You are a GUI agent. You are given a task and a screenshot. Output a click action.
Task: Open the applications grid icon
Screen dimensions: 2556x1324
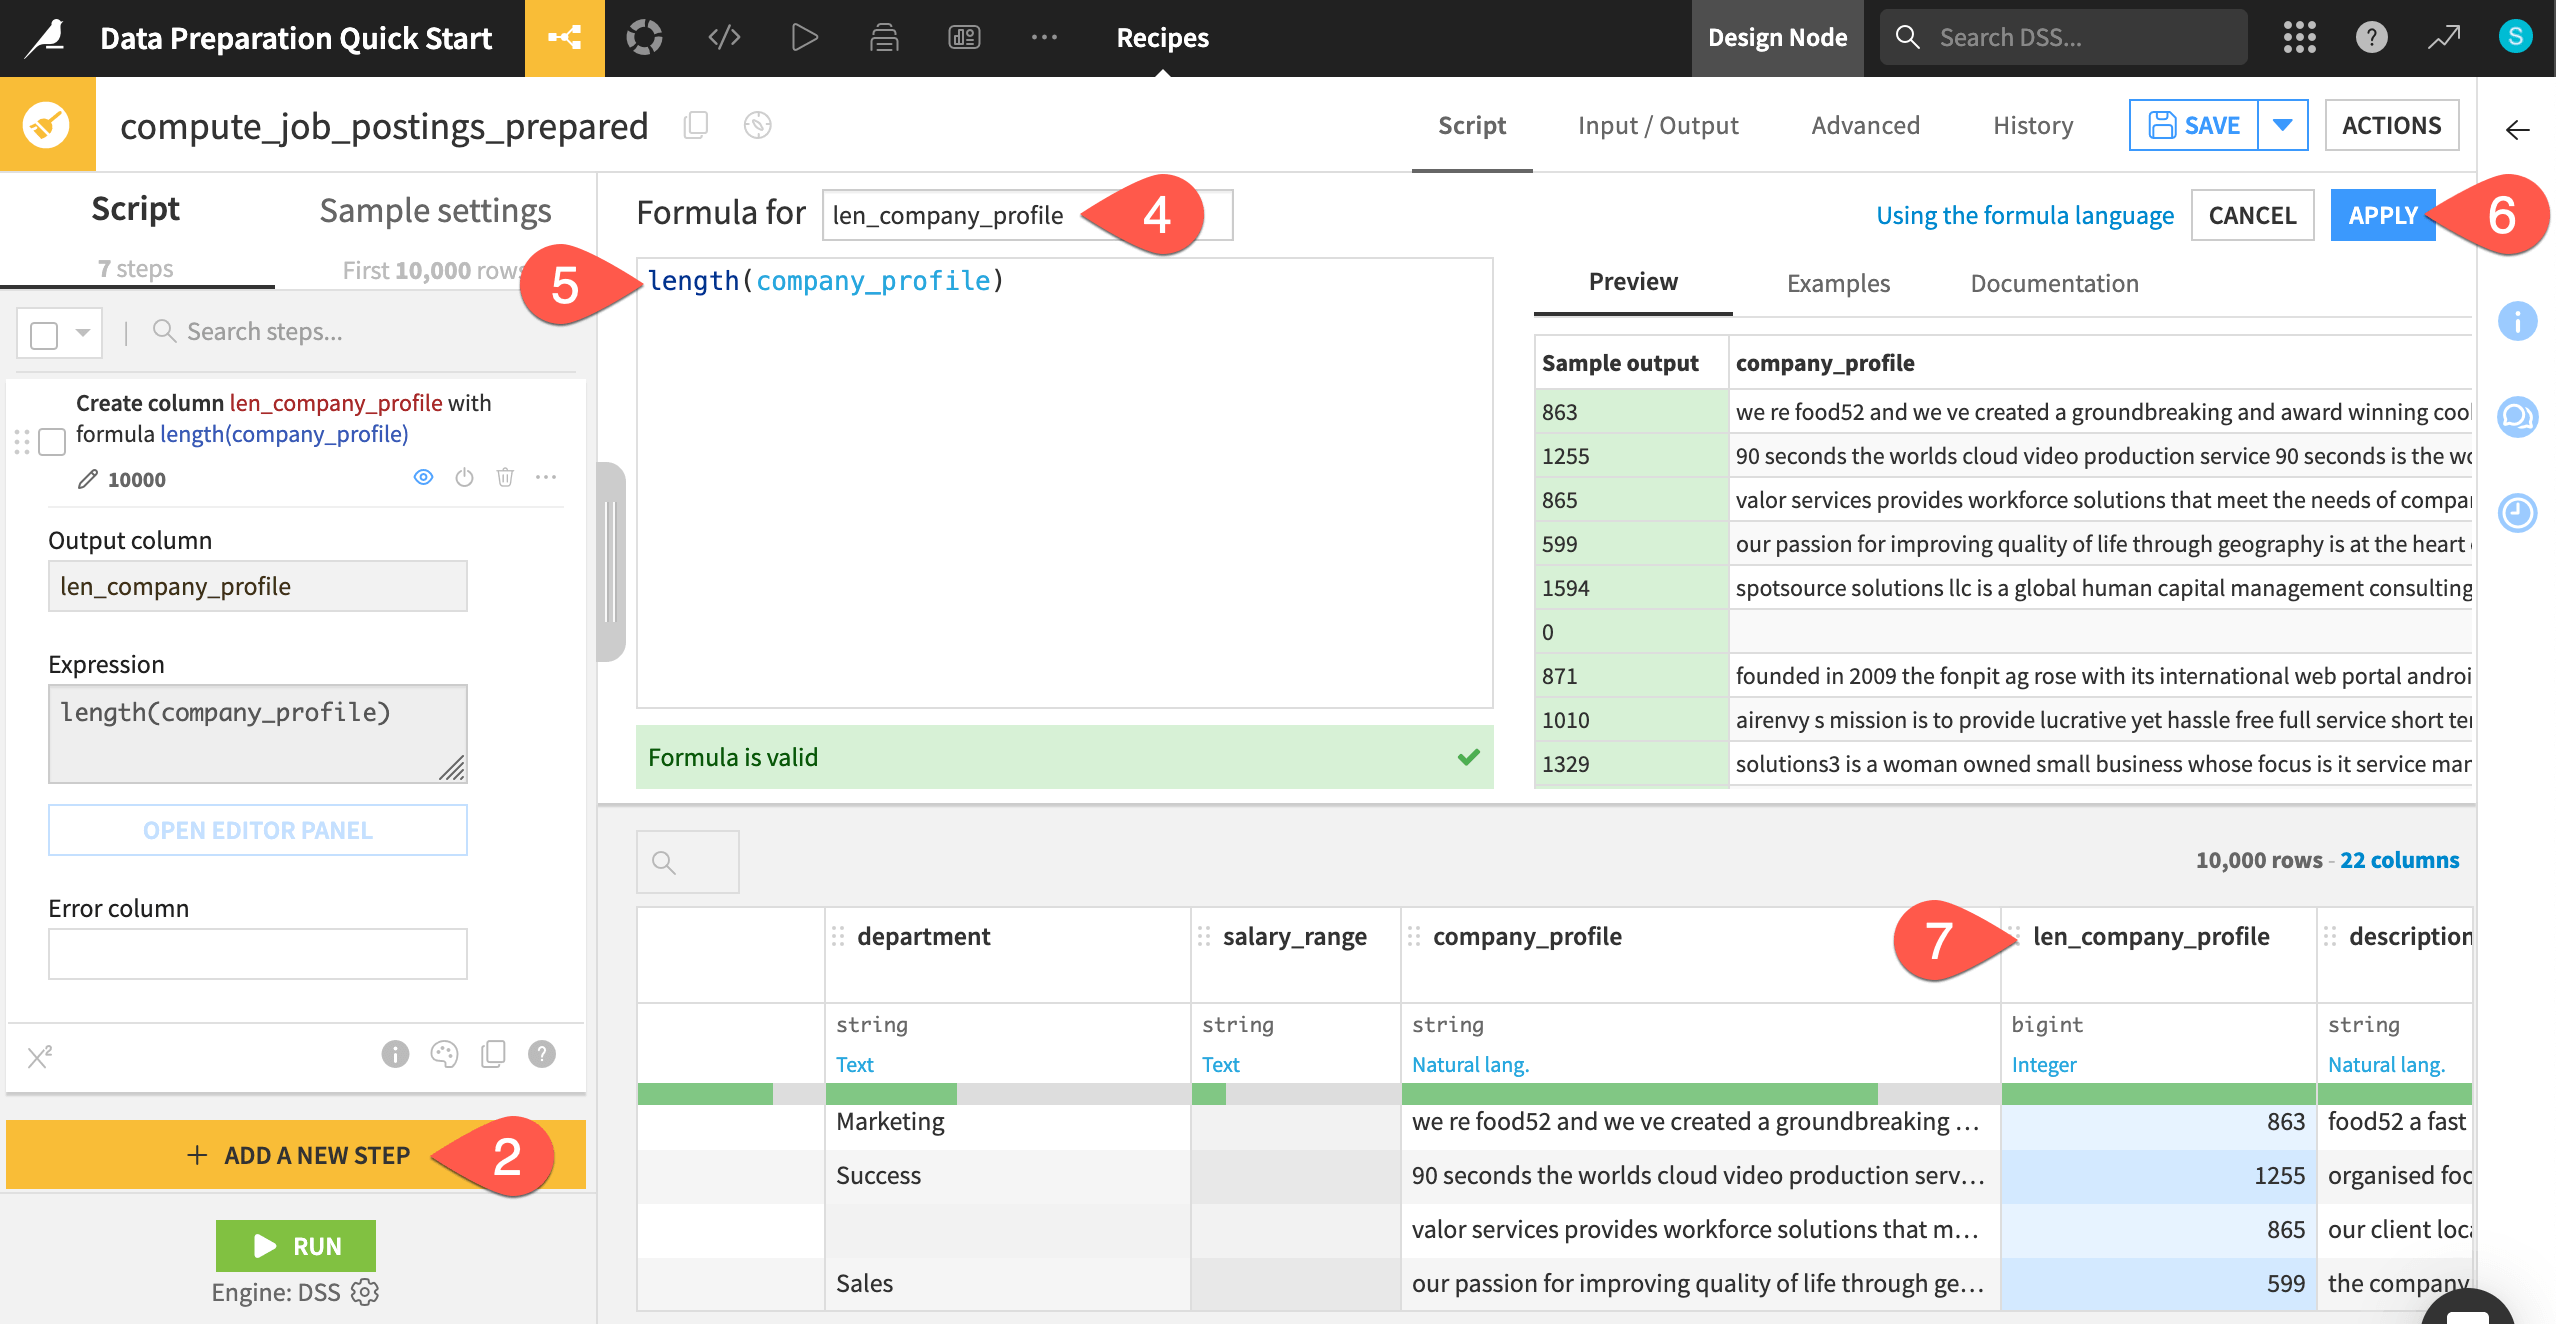pyautogui.click(x=2300, y=38)
